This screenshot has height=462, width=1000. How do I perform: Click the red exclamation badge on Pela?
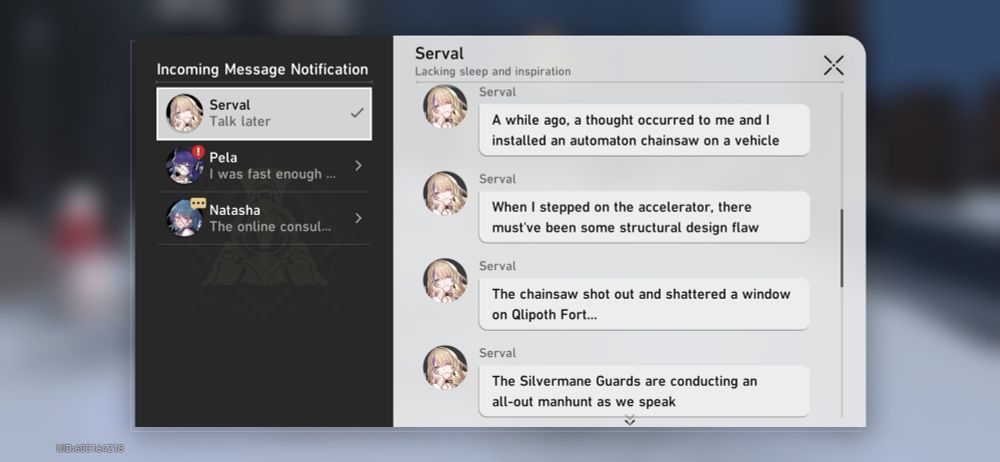[x=198, y=152]
